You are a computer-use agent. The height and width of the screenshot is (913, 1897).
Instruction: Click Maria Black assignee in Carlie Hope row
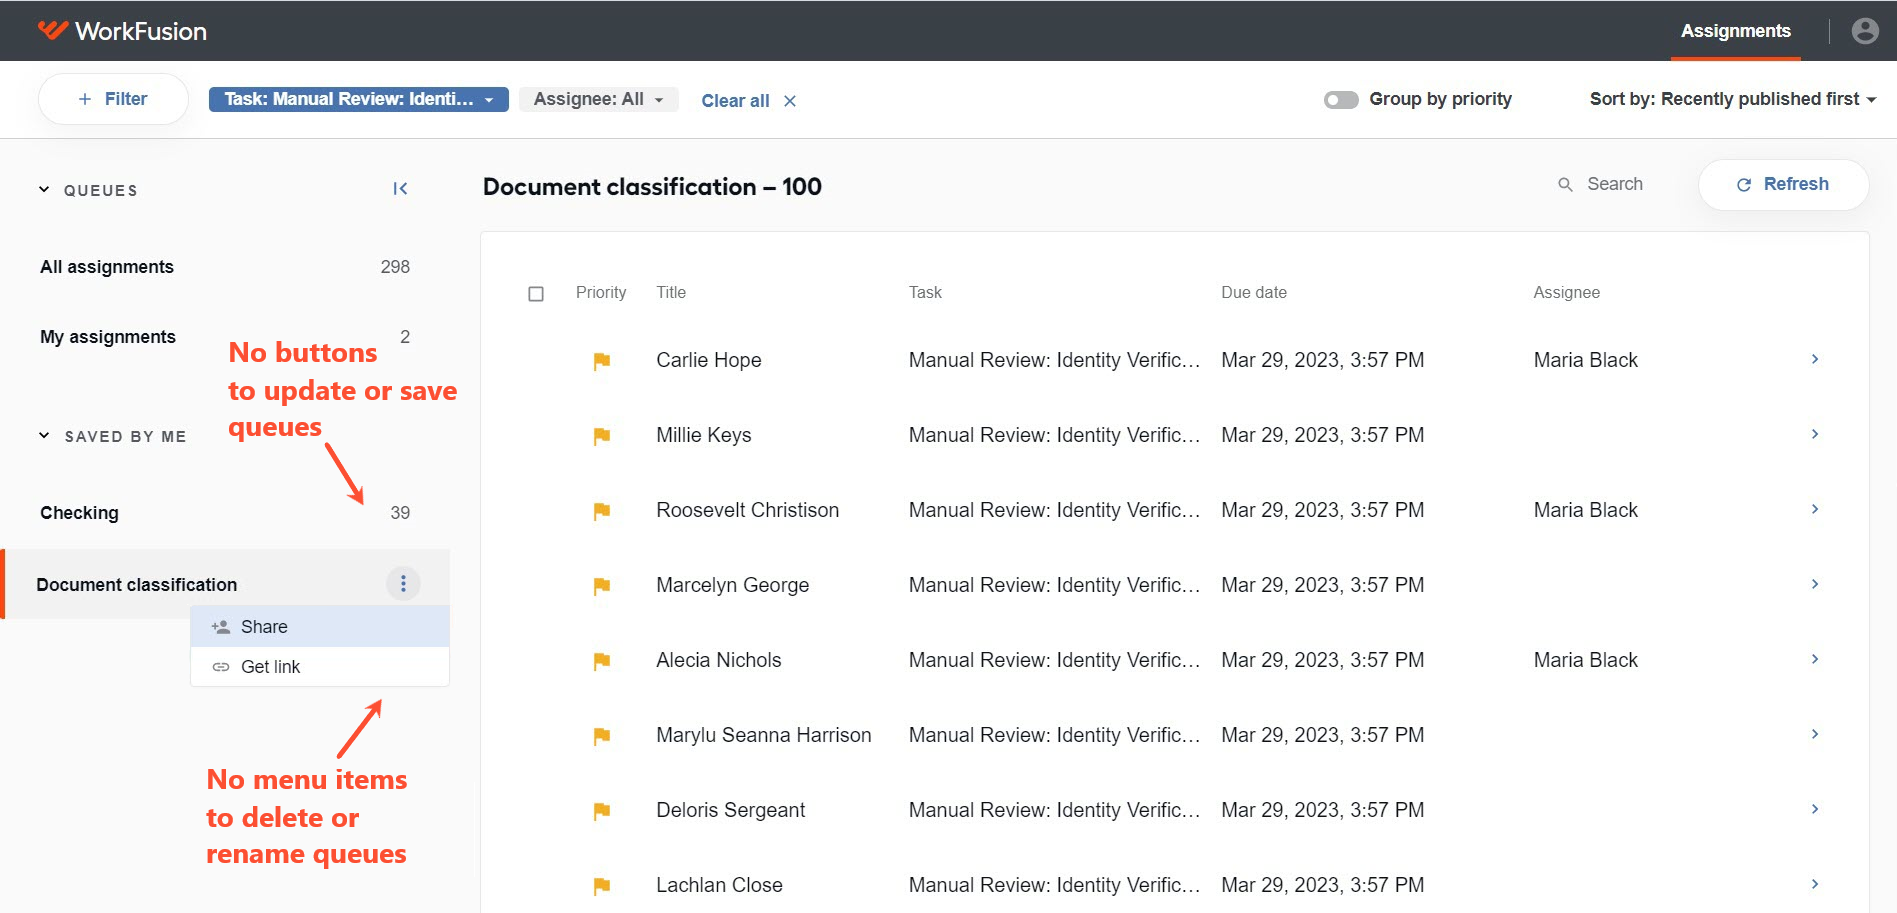(1586, 360)
